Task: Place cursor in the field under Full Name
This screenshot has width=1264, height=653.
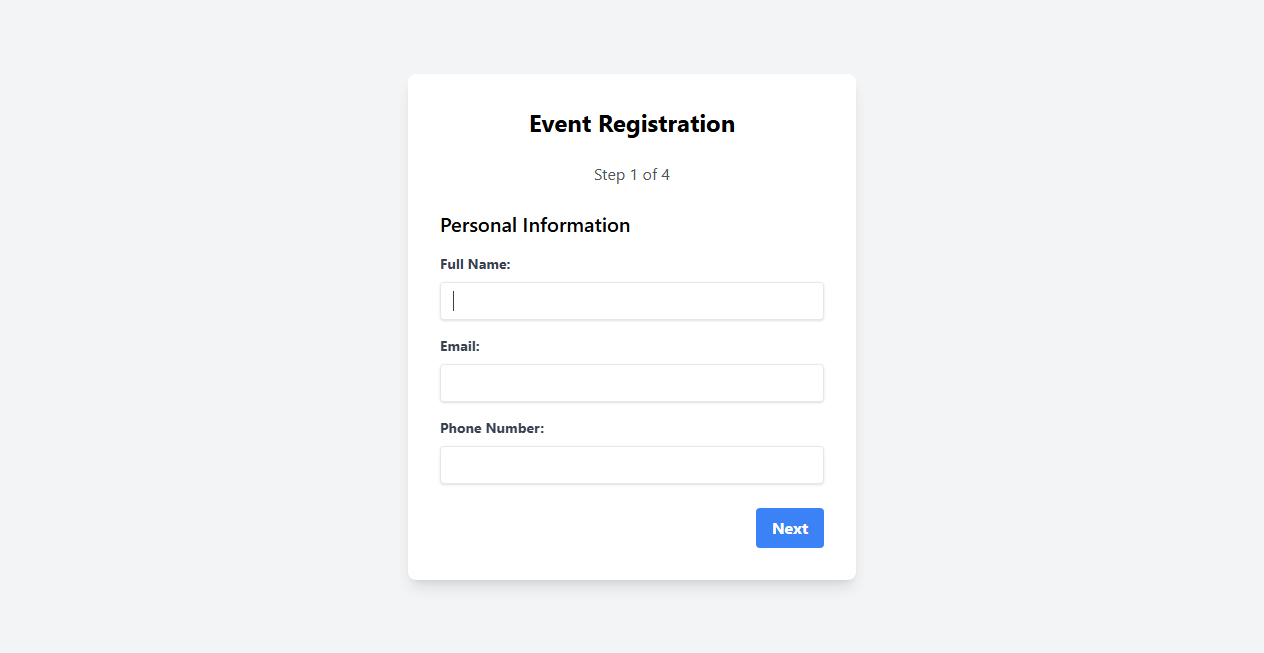Action: pyautogui.click(x=632, y=301)
